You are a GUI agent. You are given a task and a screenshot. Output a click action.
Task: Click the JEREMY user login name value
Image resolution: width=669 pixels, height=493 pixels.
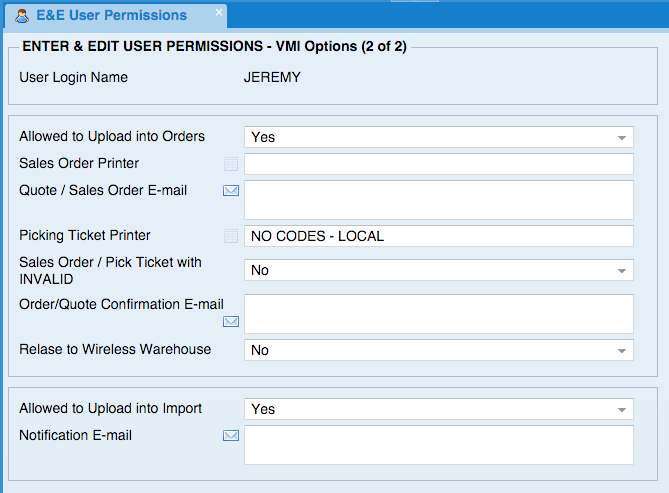272,77
